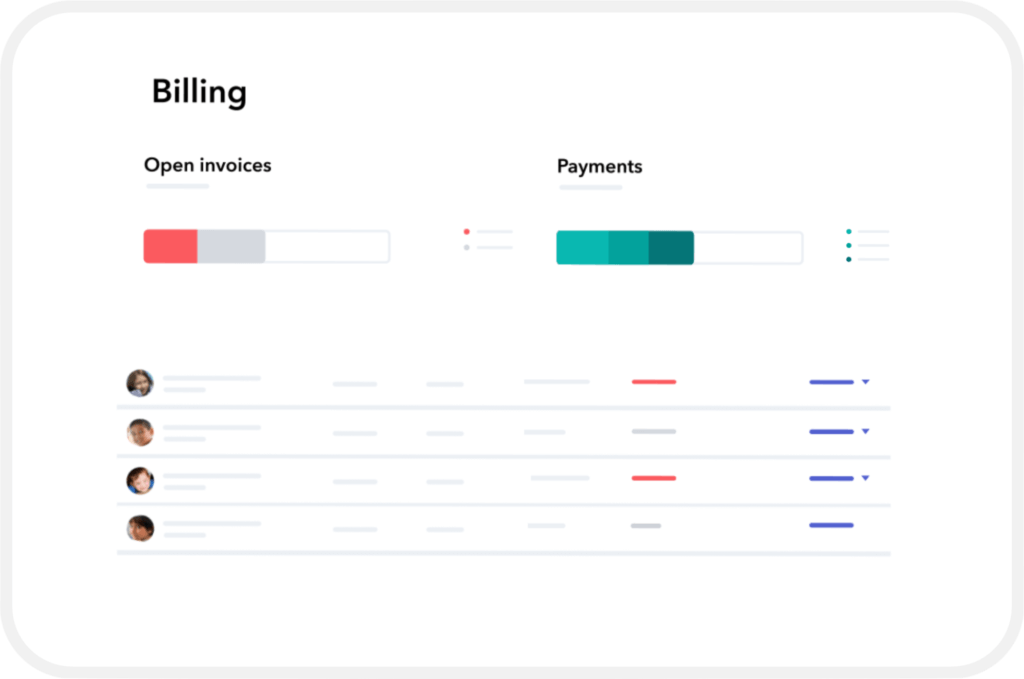The image size is (1024, 679).
Task: Click the bottom dark teal Payments legend dot
Action: 848,260
